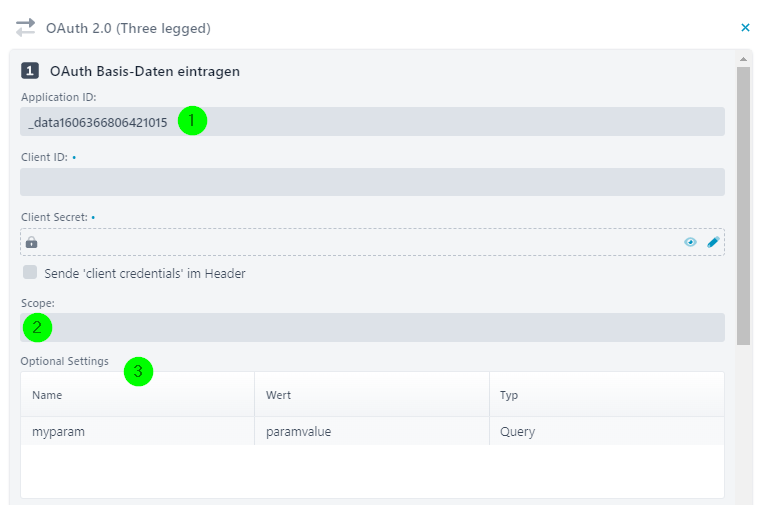Viewport: 762px width, 505px height.
Task: Click green annotation marker 2
Action: point(37,328)
